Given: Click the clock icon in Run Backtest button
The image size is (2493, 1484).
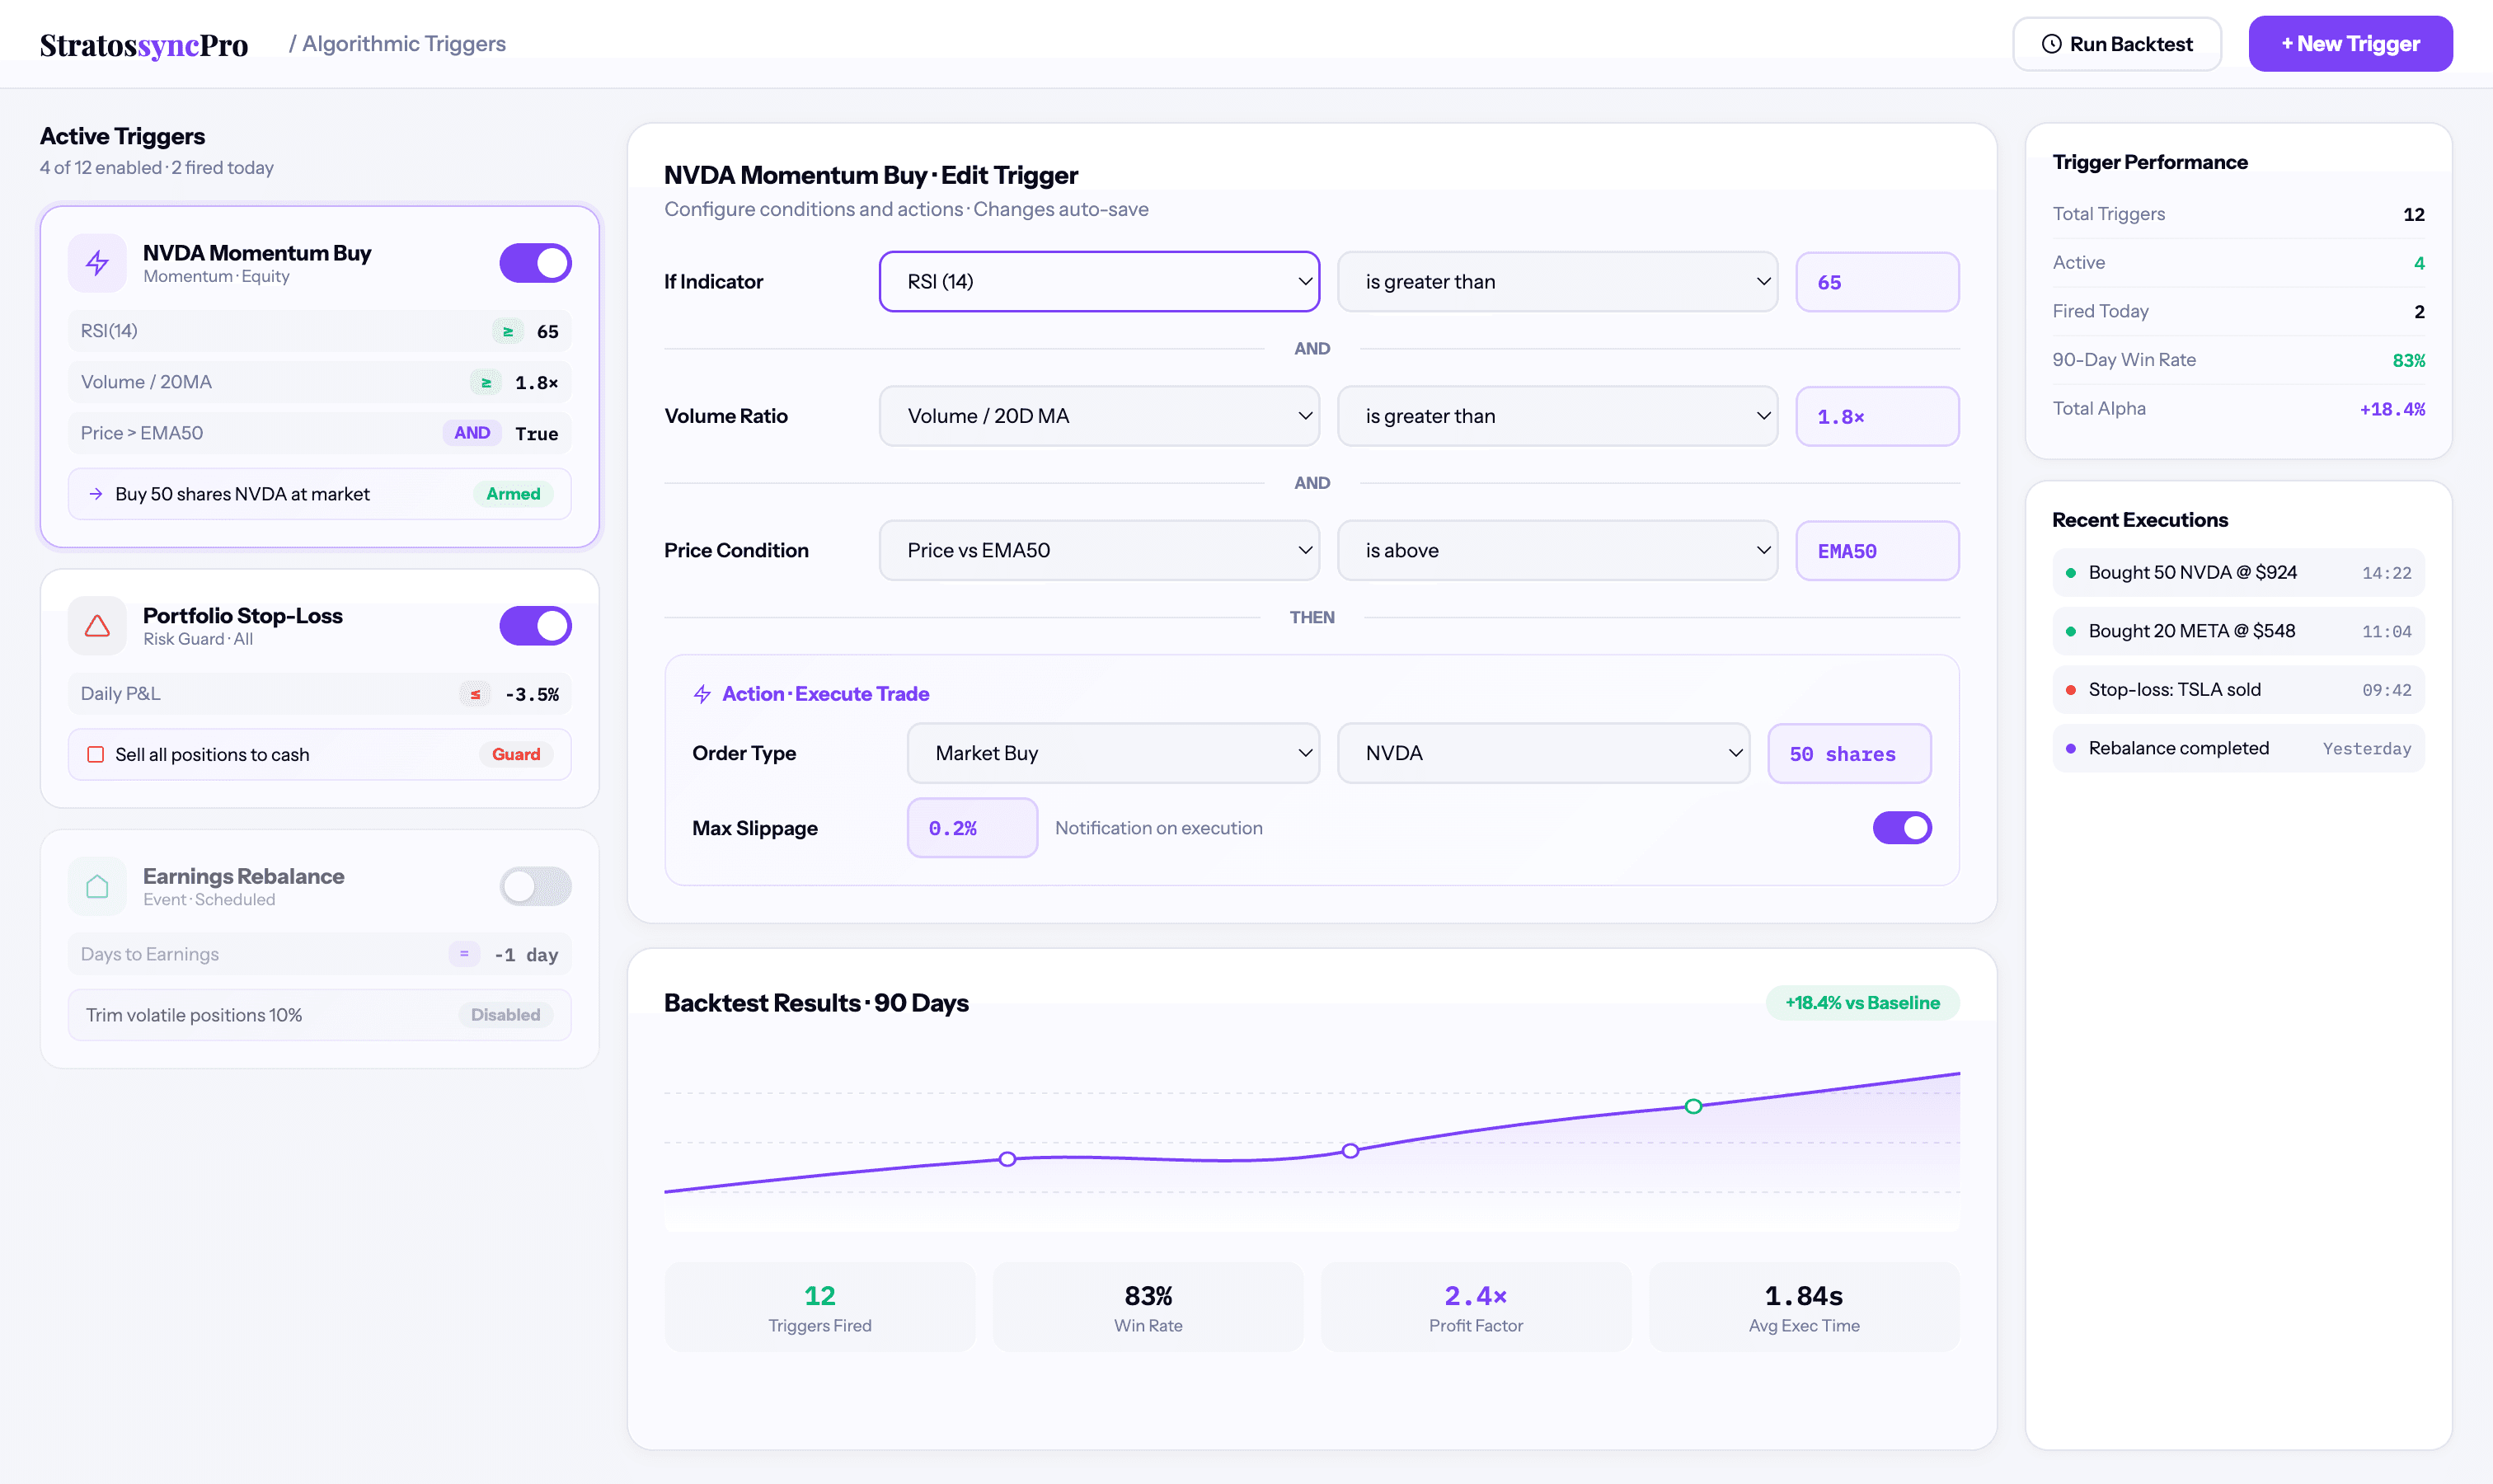Looking at the screenshot, I should coord(2051,43).
